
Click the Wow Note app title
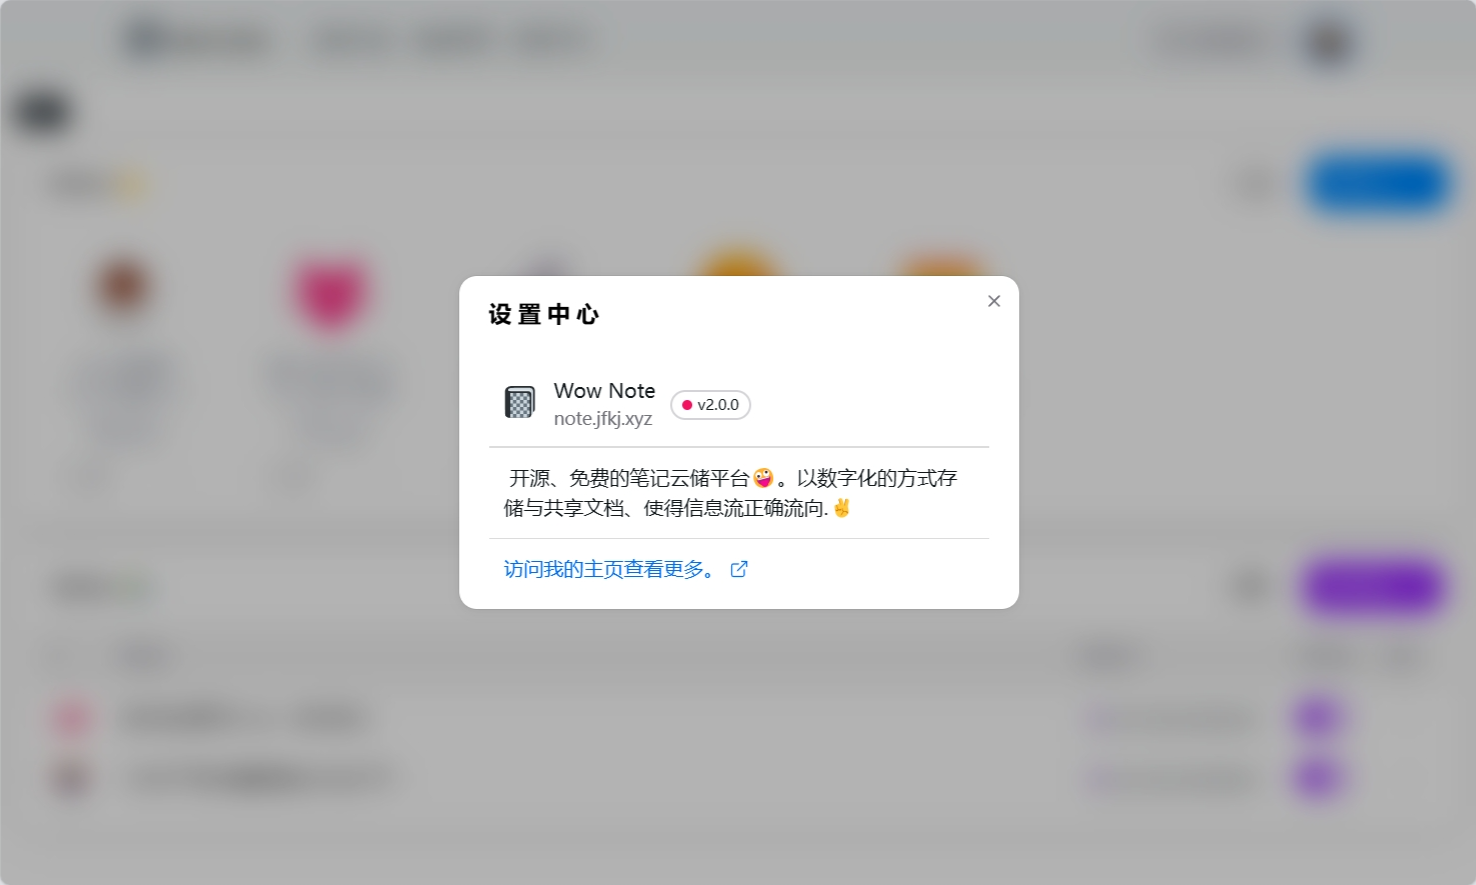605,390
